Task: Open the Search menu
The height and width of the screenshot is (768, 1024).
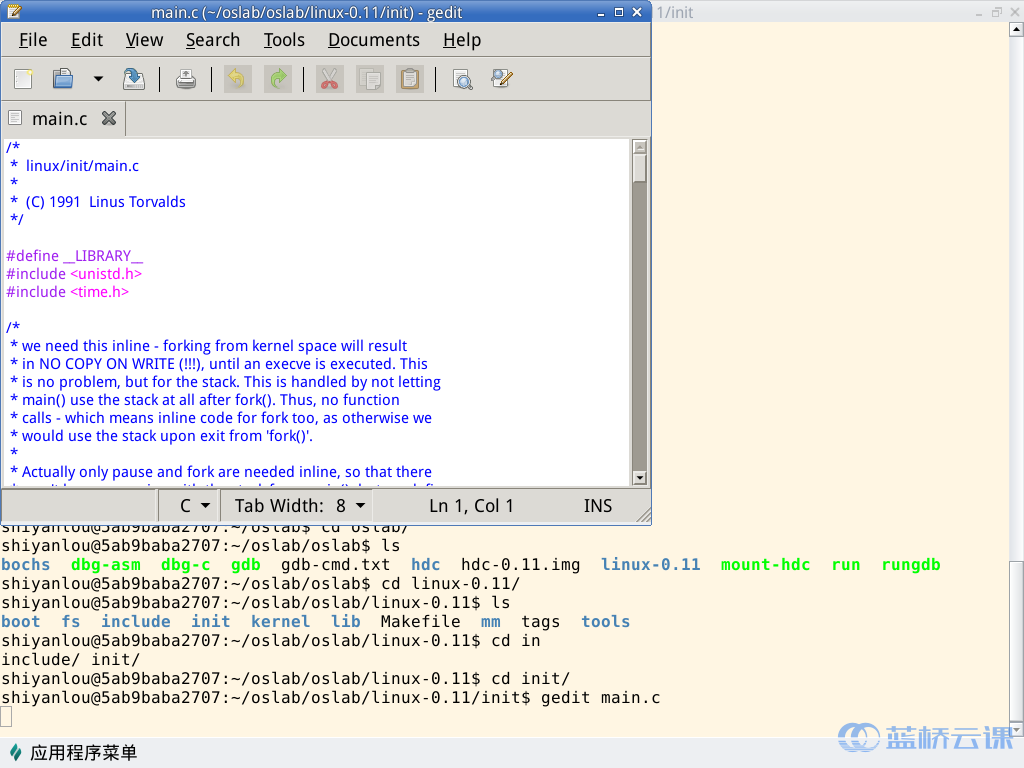Action: click(x=212, y=40)
